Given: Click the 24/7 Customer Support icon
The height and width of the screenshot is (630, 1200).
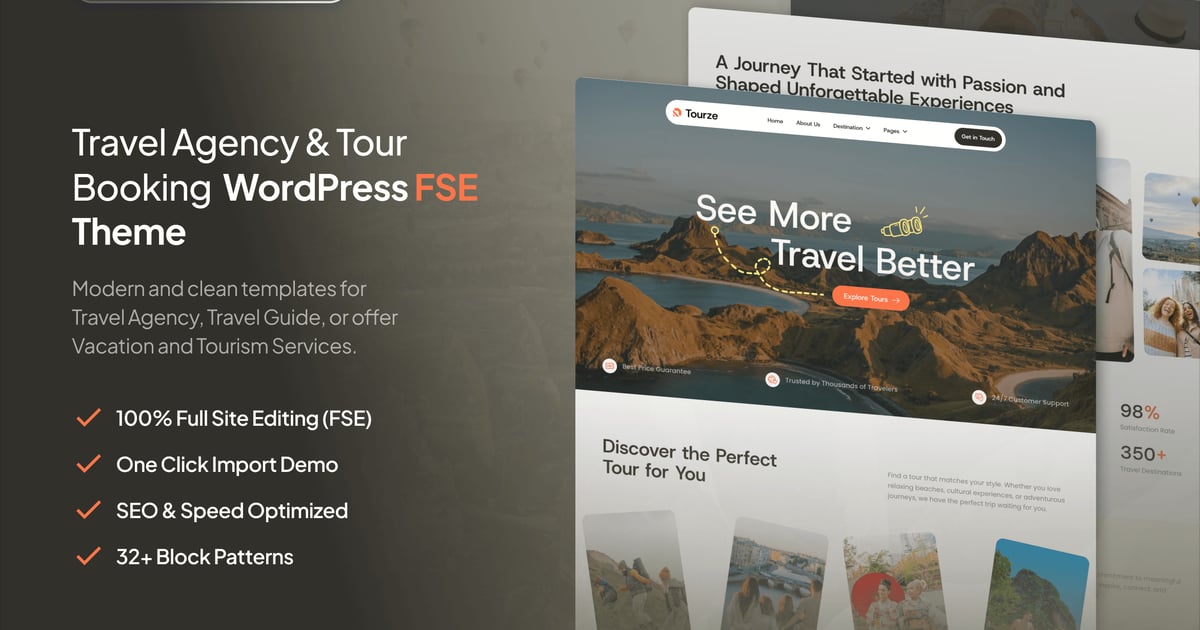Looking at the screenshot, I should pyautogui.click(x=979, y=397).
